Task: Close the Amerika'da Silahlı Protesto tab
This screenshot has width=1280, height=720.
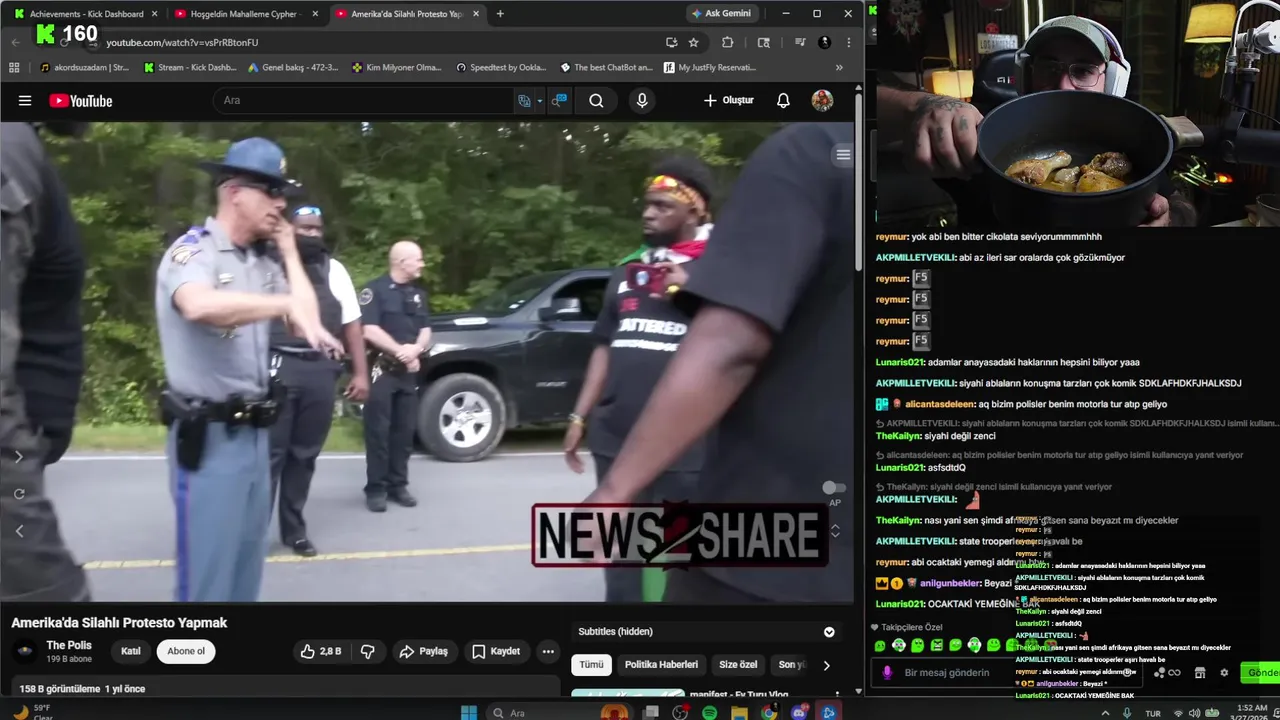Action: pyautogui.click(x=475, y=14)
